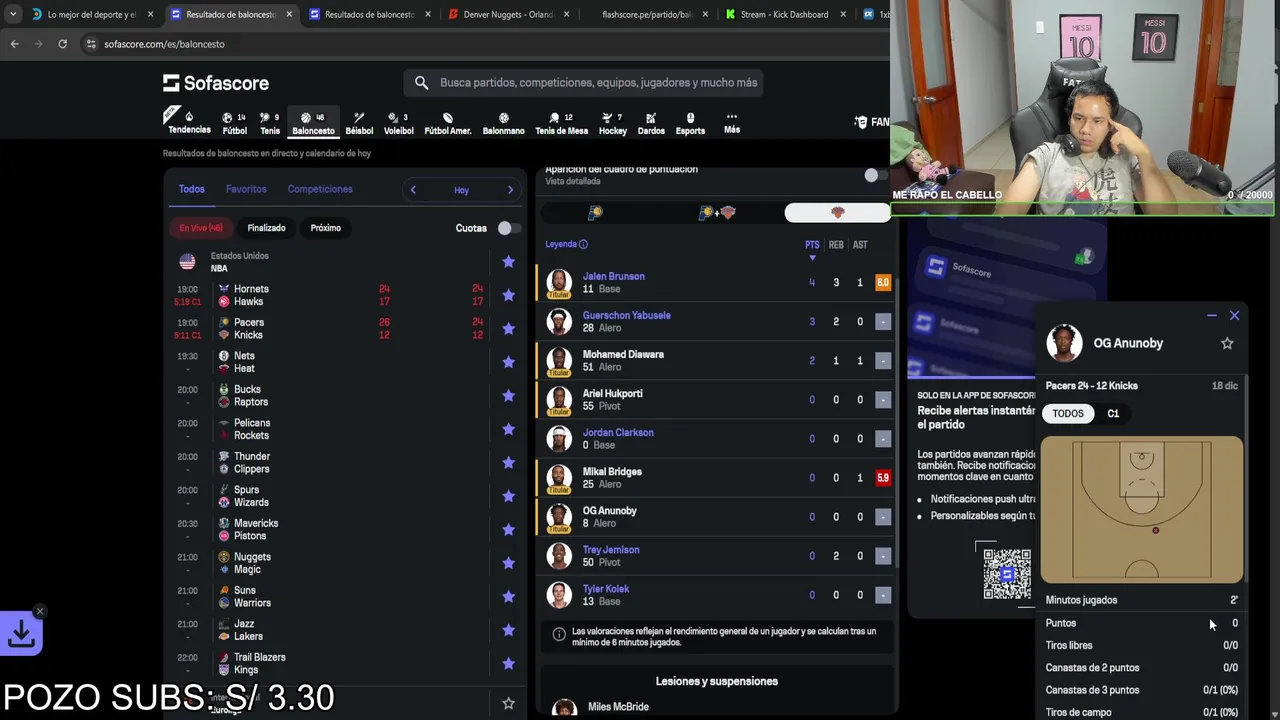Open Miles McBride injury entry
Screen dimensions: 1280x720
click(618, 707)
